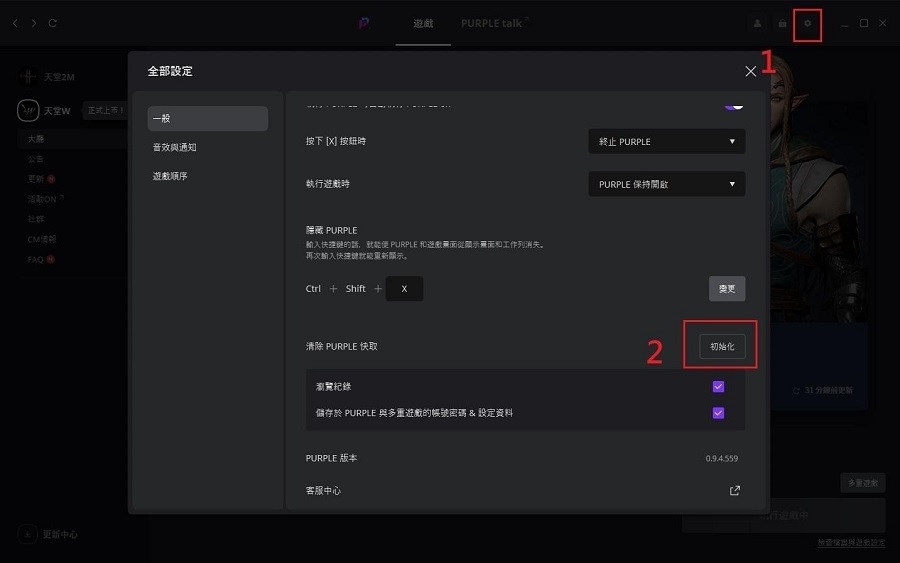Uncheck the 瀏覽紀錄 checkbox
Image resolution: width=900 pixels, height=563 pixels.
tap(718, 387)
